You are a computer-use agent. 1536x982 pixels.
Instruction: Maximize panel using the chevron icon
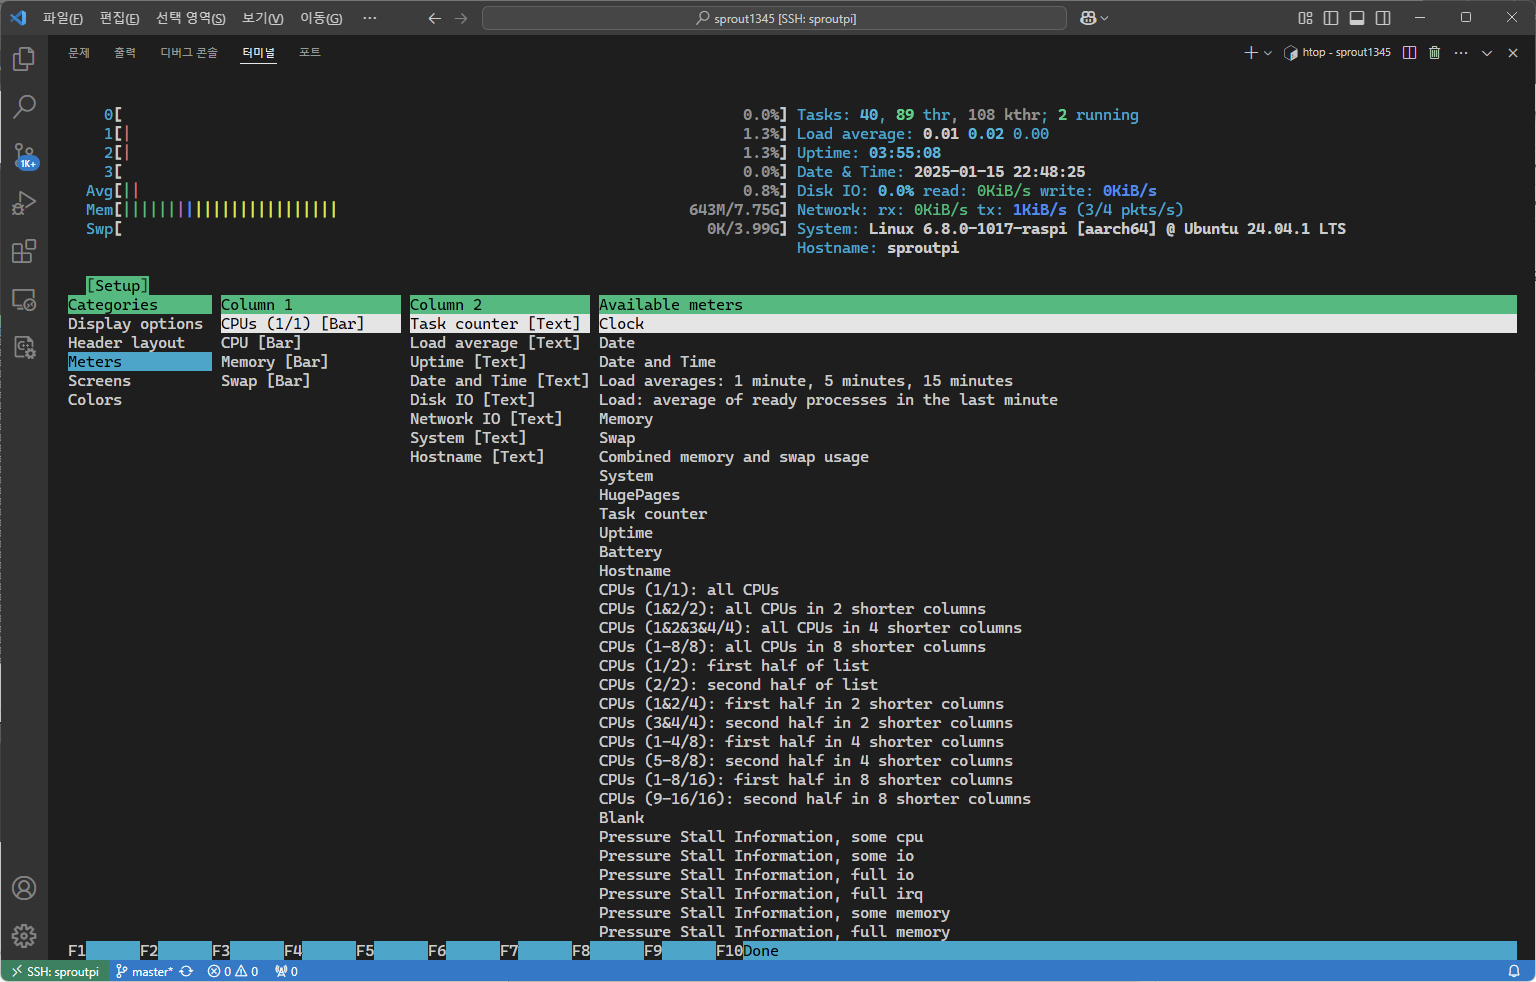[x=1487, y=53]
